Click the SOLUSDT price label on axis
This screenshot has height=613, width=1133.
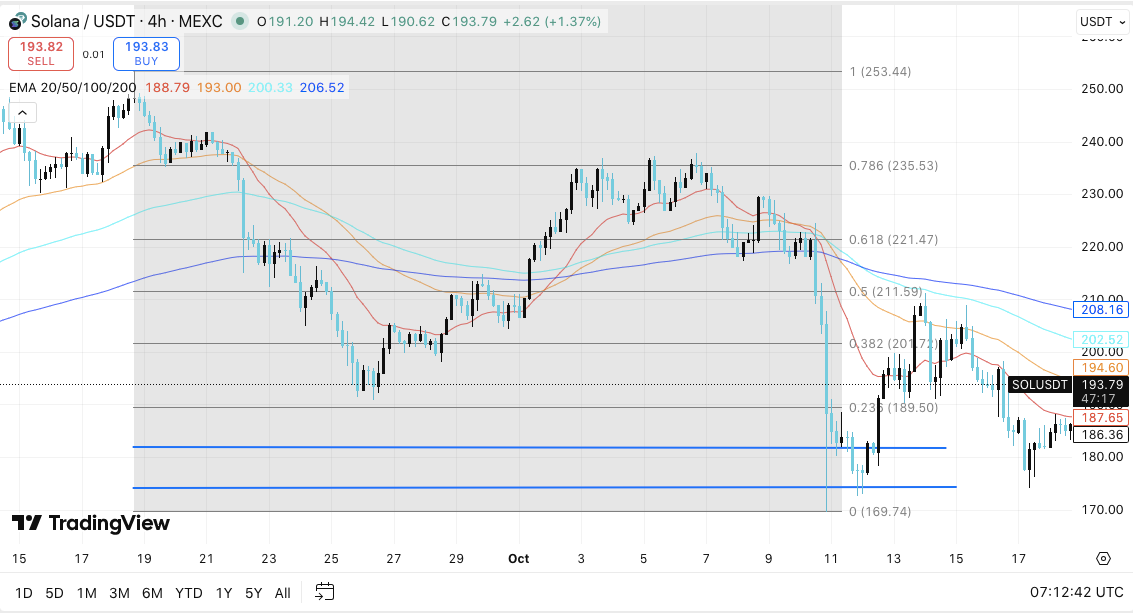1039,385
